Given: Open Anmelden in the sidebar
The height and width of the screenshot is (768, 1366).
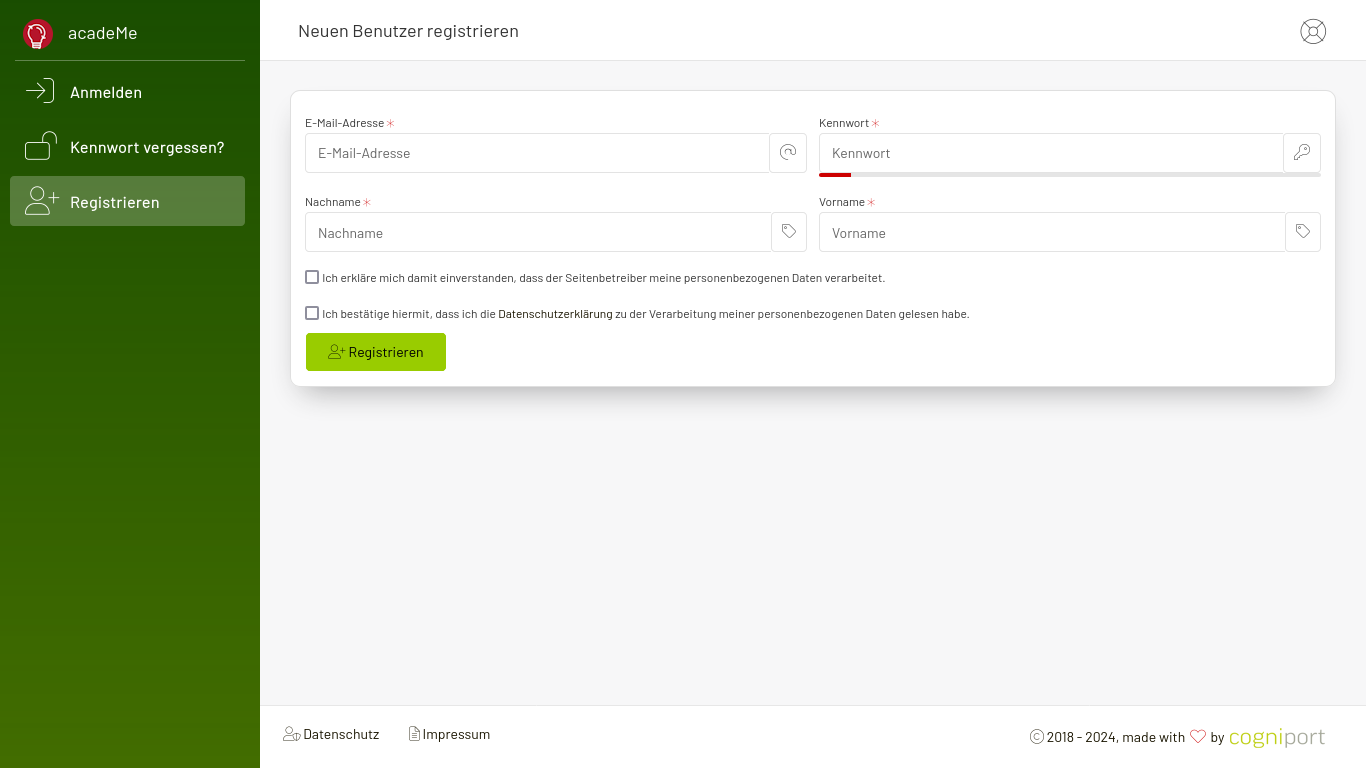Looking at the screenshot, I should 127,92.
